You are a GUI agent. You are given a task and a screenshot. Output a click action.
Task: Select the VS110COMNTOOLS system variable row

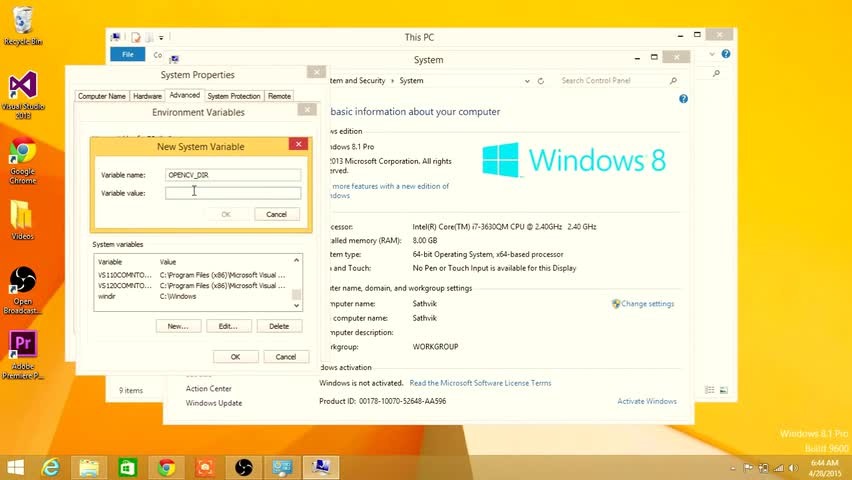point(194,275)
